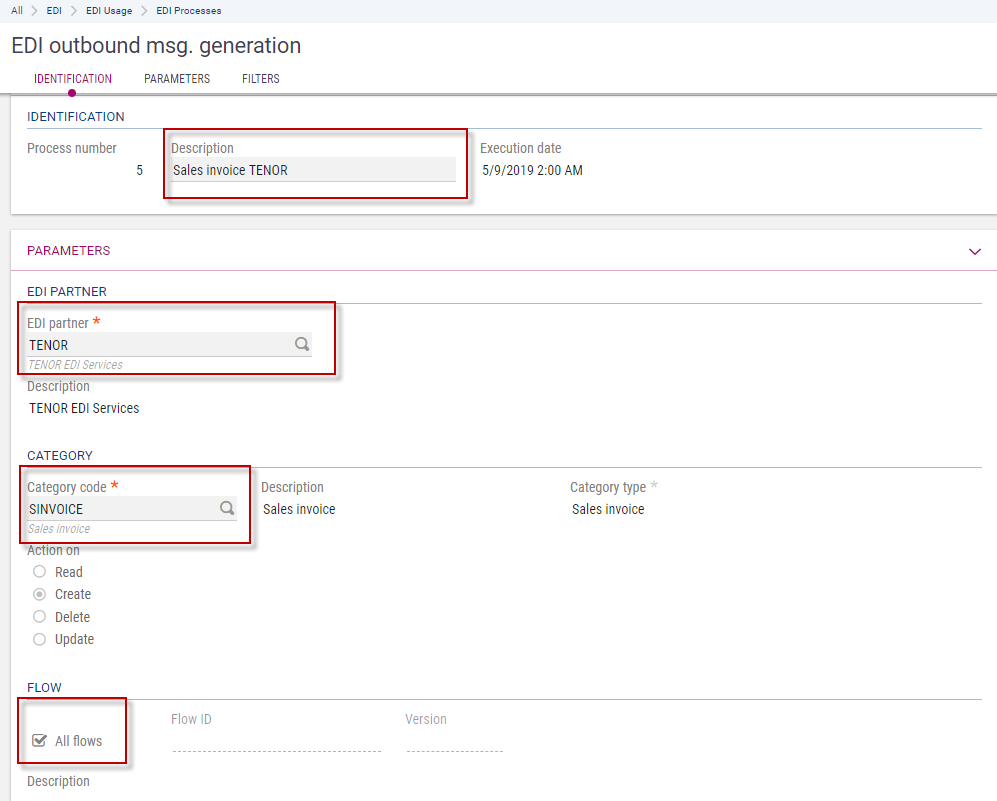Click the Description field containing Sales invoice TENOR
997x801 pixels.
click(x=312, y=170)
